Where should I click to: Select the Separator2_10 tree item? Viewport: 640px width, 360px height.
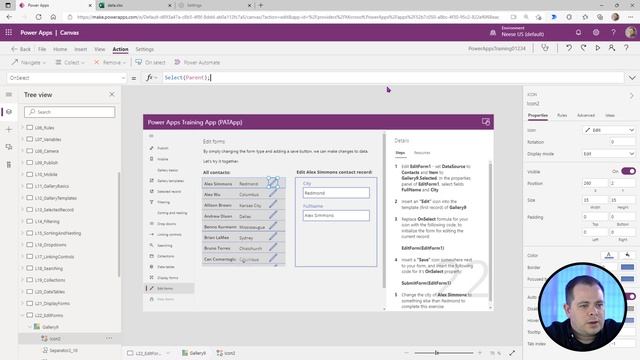coord(64,350)
